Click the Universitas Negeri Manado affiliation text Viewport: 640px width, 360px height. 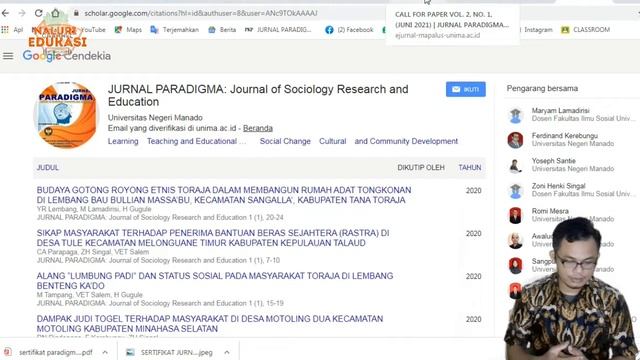pos(155,118)
